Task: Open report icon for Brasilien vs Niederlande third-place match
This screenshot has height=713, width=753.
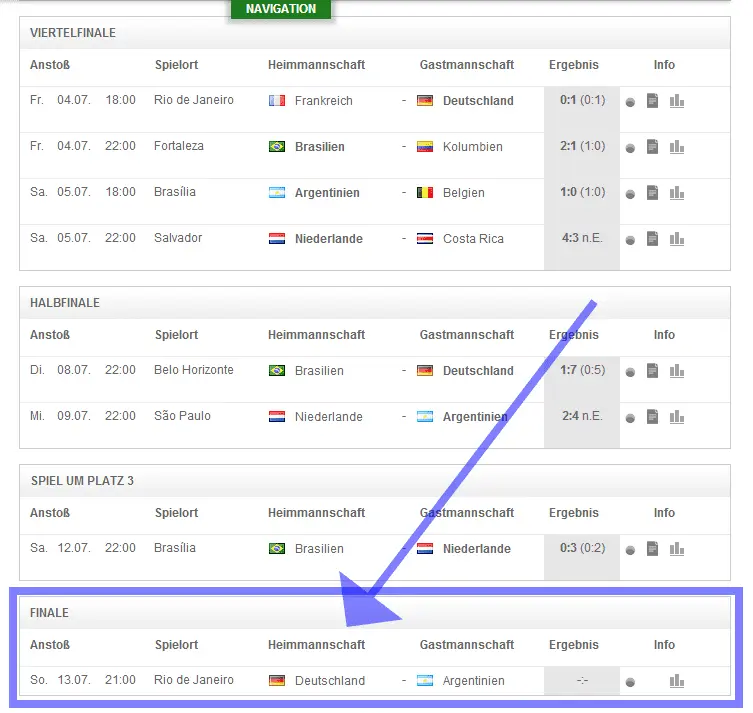Action: coord(652,549)
